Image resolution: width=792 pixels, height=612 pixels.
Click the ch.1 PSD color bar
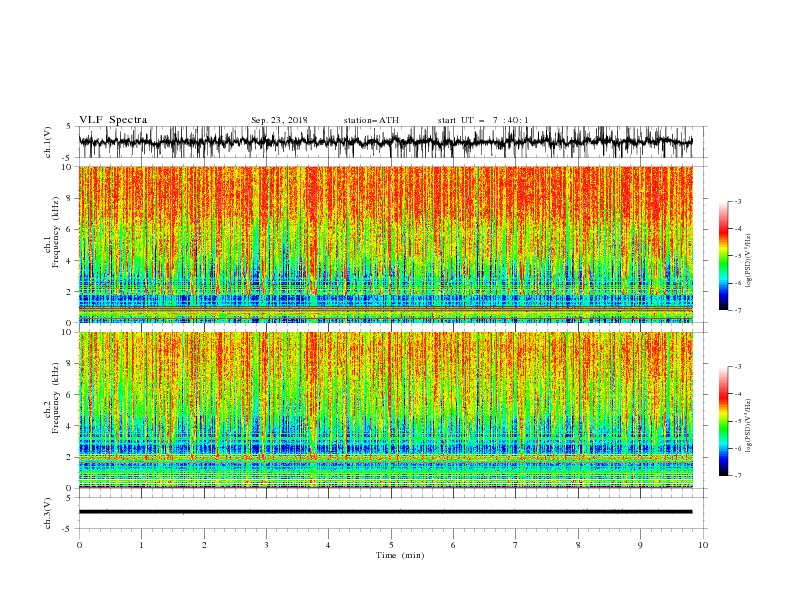click(723, 256)
